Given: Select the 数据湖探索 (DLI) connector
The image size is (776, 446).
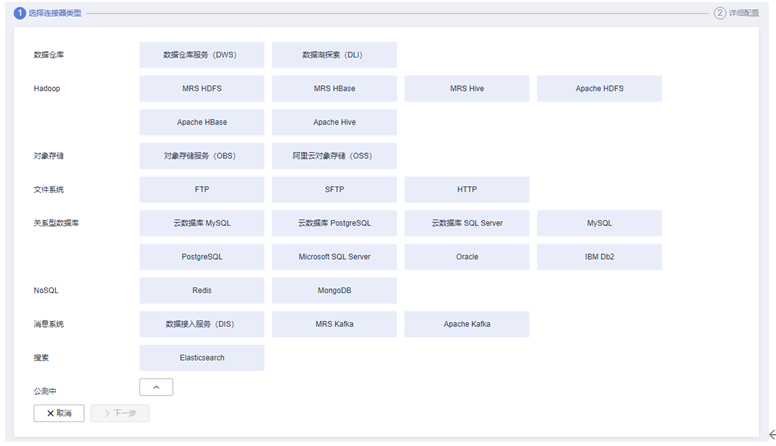Looking at the screenshot, I should point(334,55).
